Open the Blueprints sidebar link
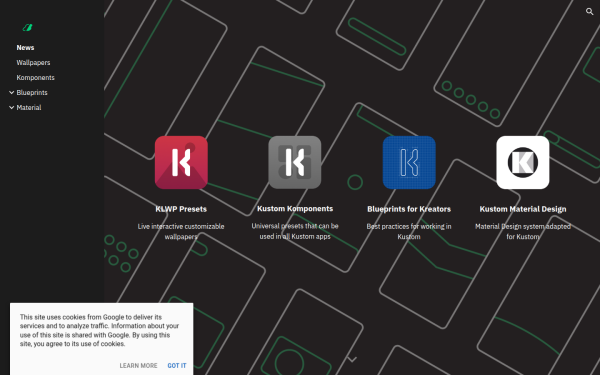 click(x=32, y=93)
